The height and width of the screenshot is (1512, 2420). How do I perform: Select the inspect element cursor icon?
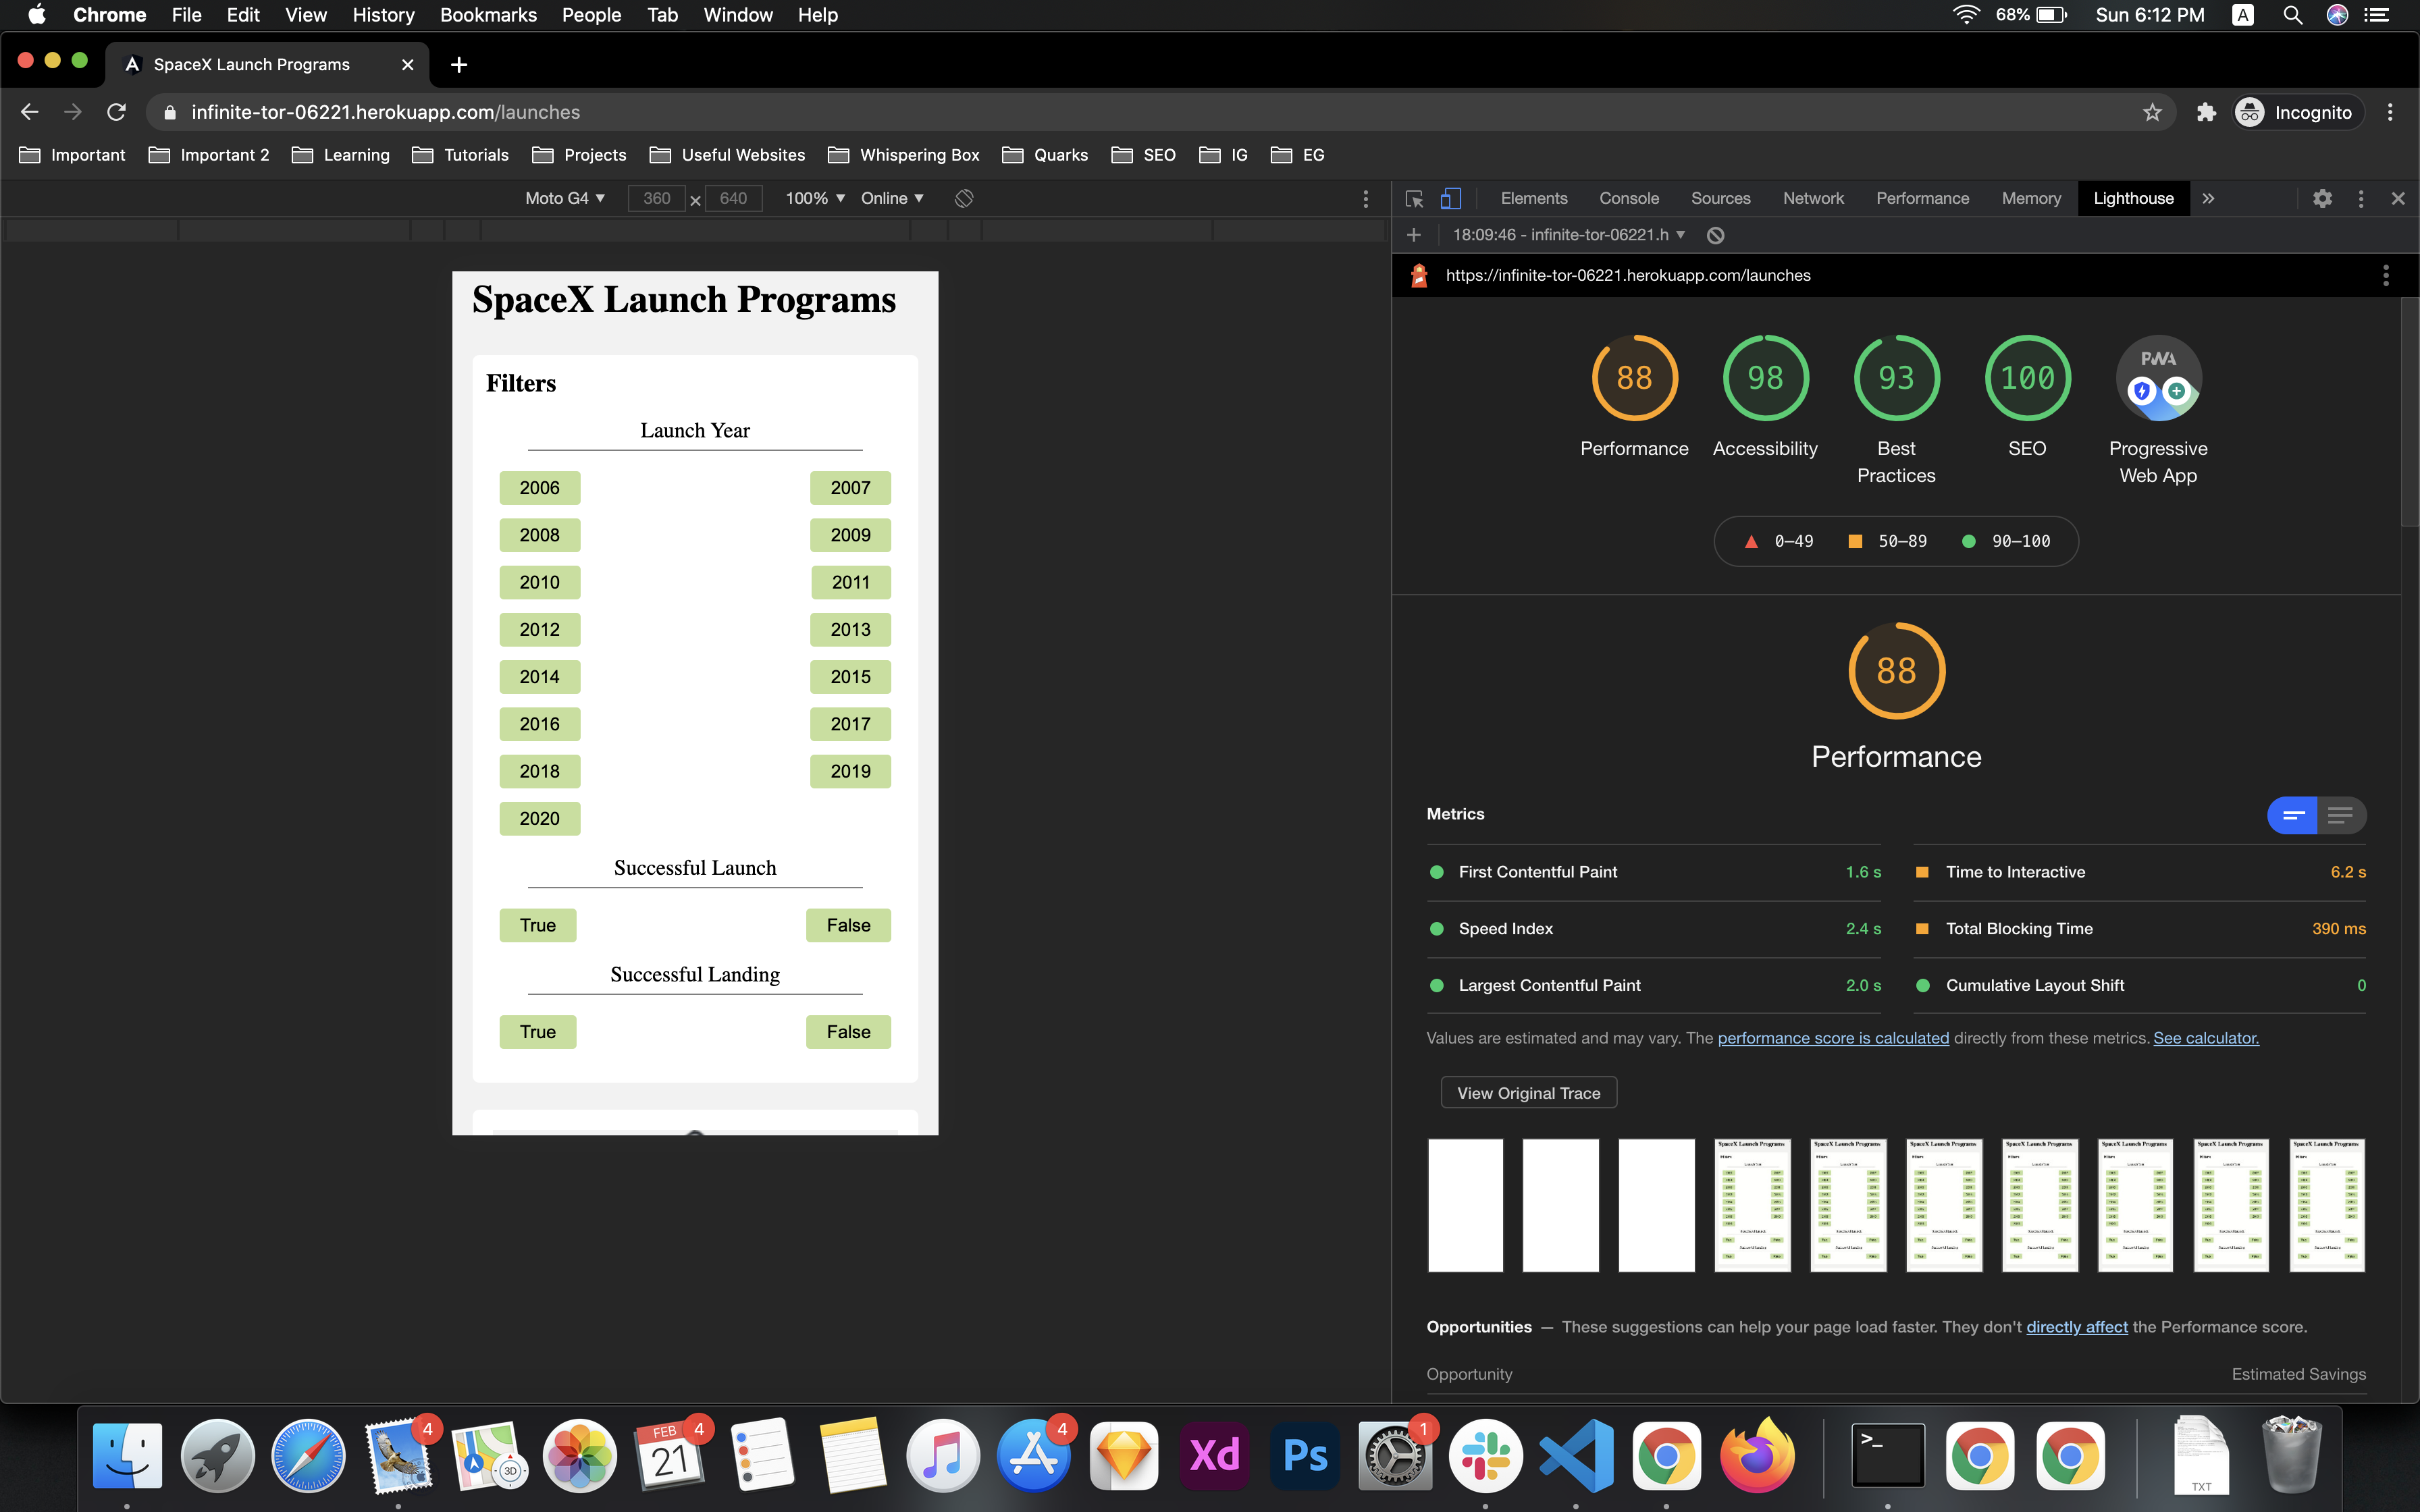[x=1414, y=198]
